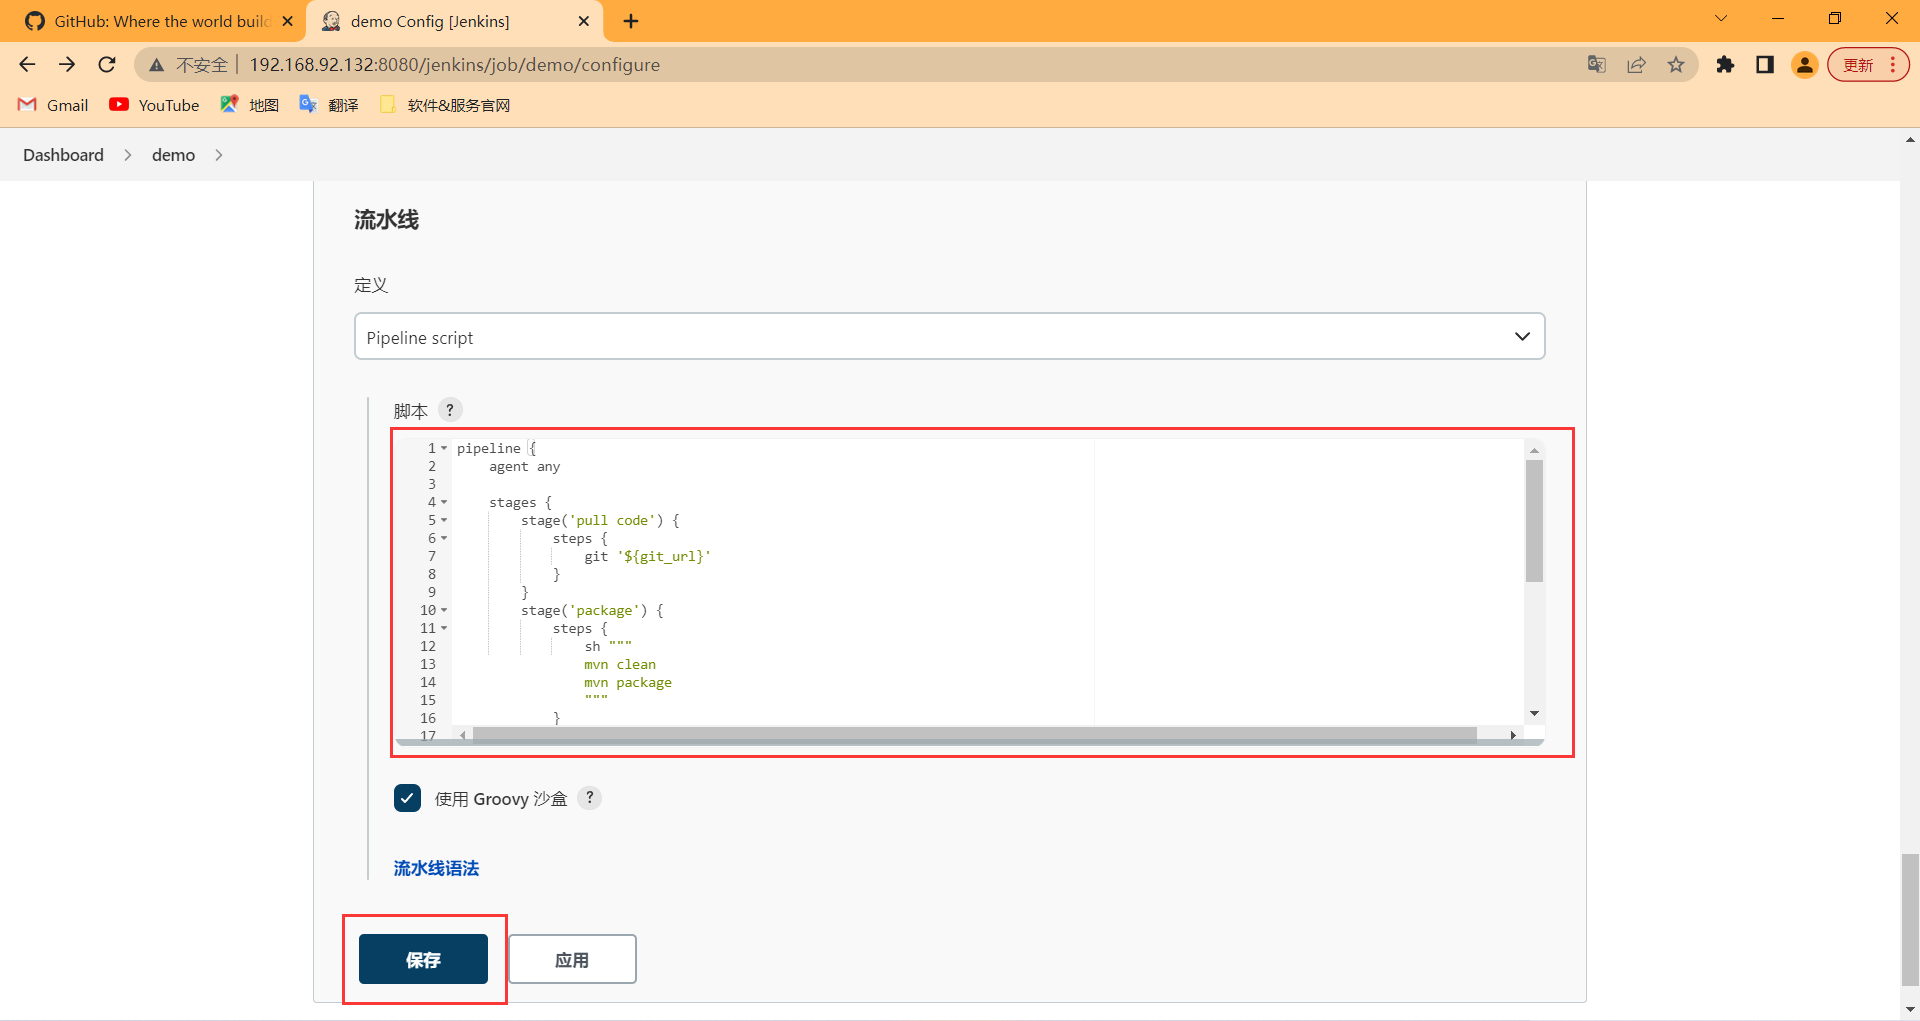Collapse the fold arrow on line 11 steps

[444, 628]
